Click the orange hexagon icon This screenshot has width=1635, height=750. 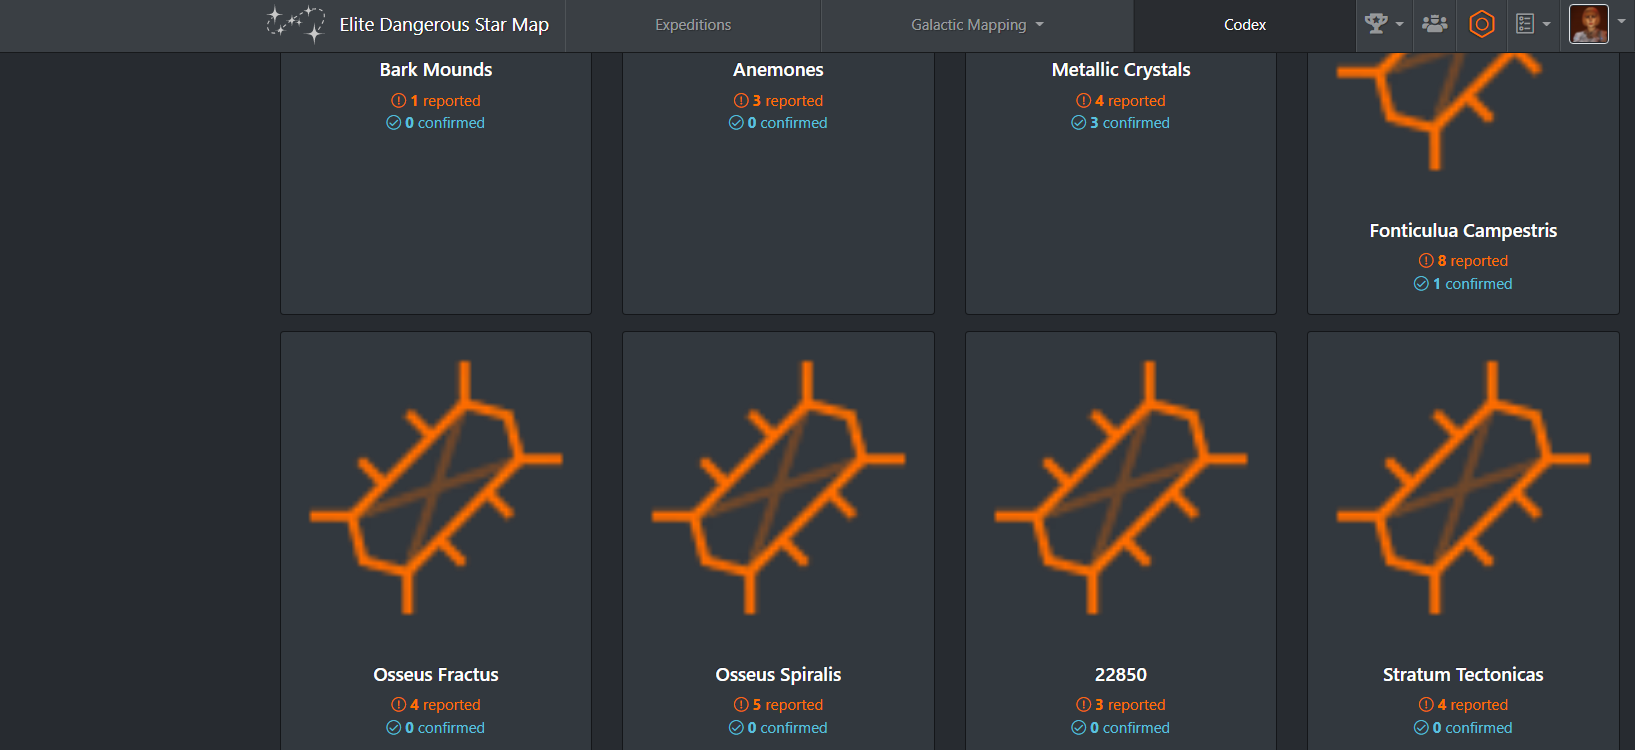pos(1482,24)
